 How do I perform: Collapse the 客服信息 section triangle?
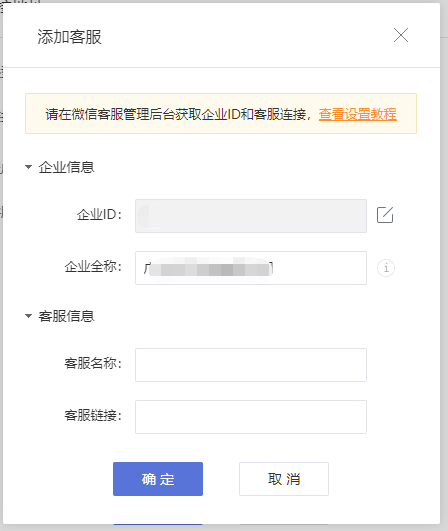(x=28, y=316)
